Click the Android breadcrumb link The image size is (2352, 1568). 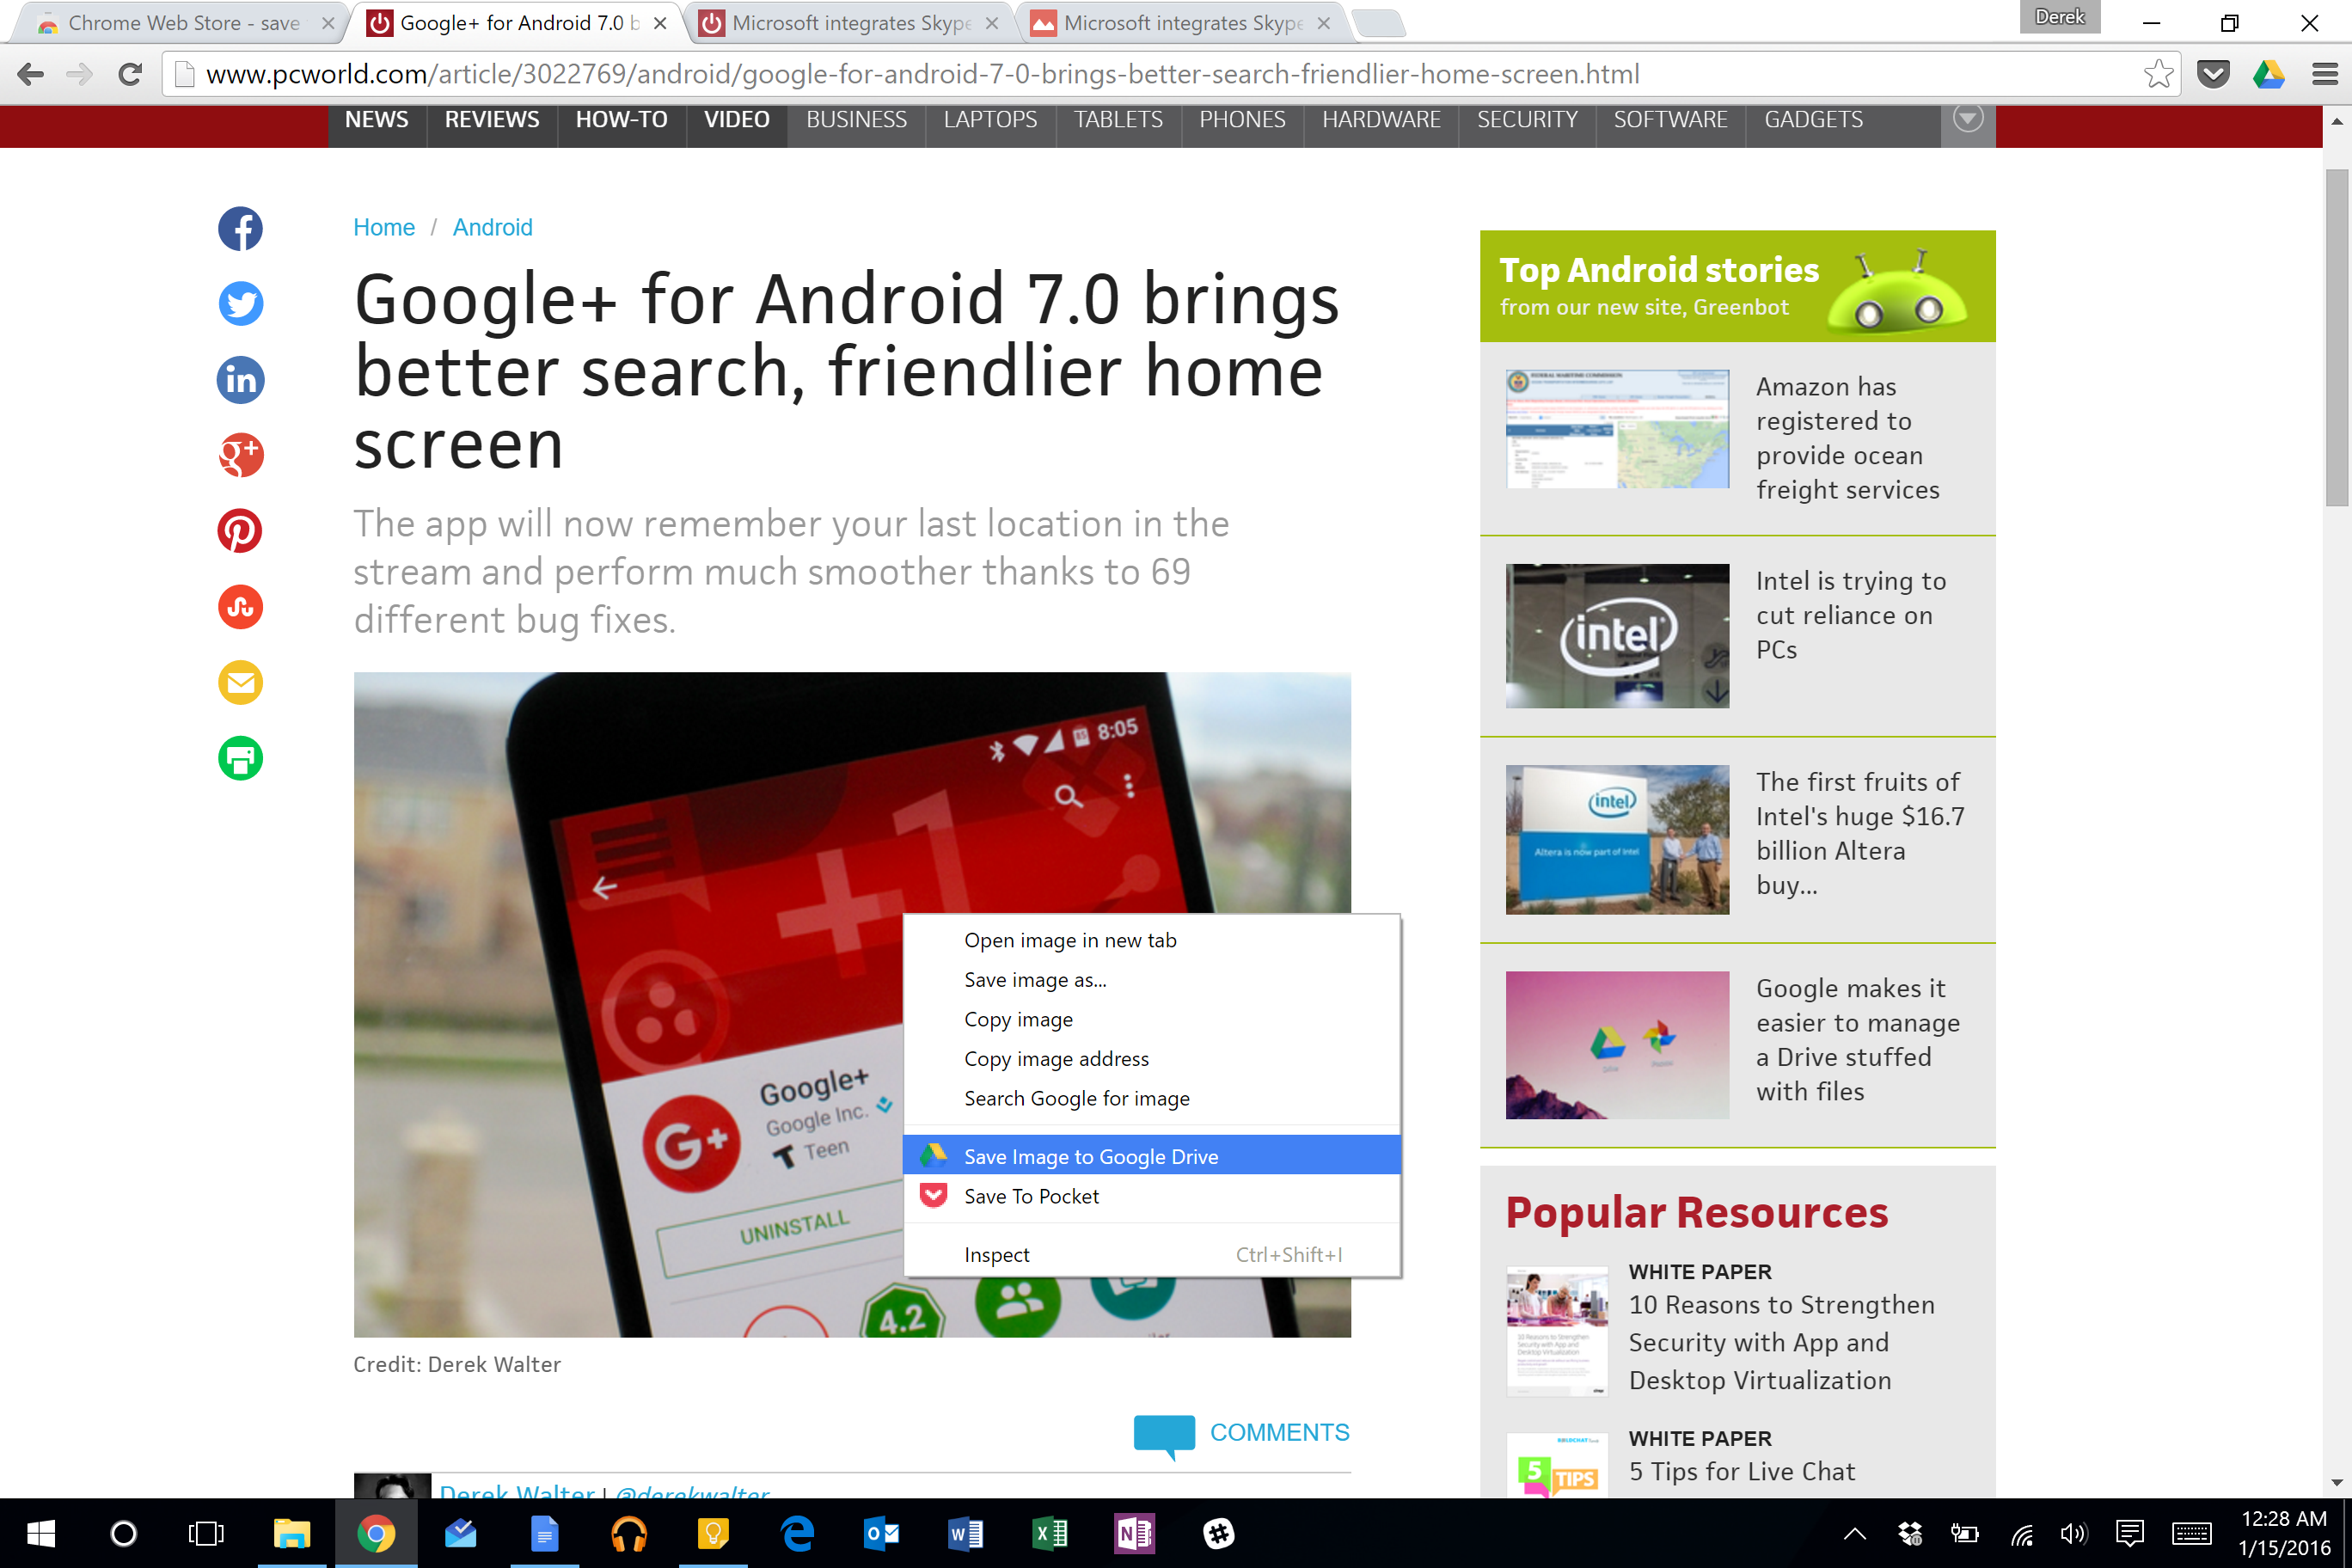pos(492,226)
